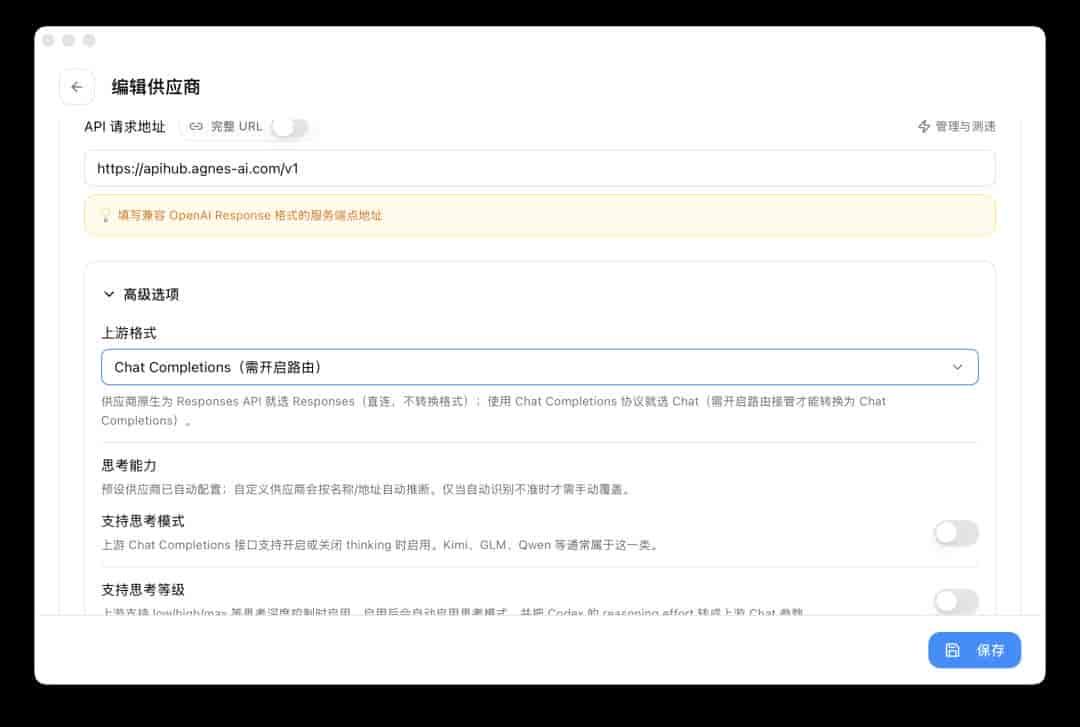The image size is (1080, 727).
Task: Click the API 请求地址 label
Action: click(x=125, y=127)
